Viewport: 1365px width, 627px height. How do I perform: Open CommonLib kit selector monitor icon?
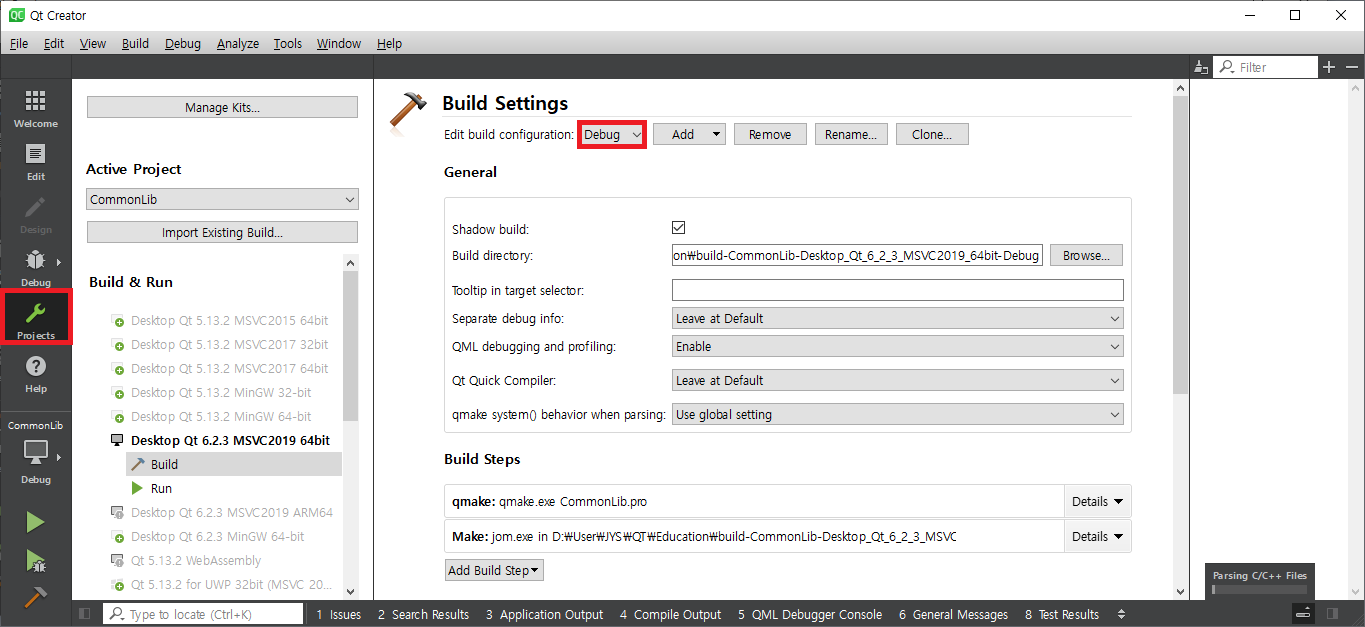[35, 452]
